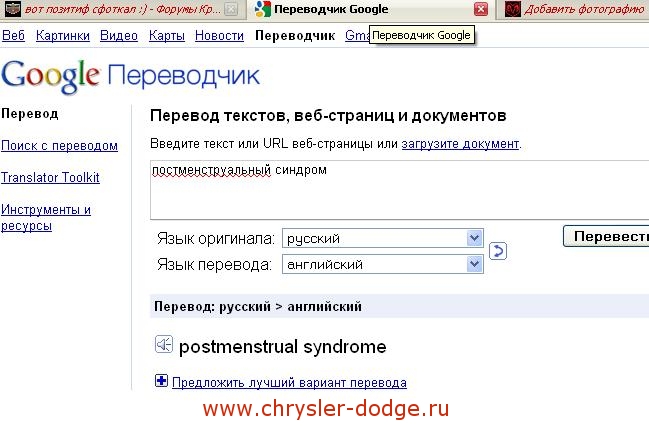Open the Новости navigation link
The width and height of the screenshot is (649, 426).
coord(219,36)
